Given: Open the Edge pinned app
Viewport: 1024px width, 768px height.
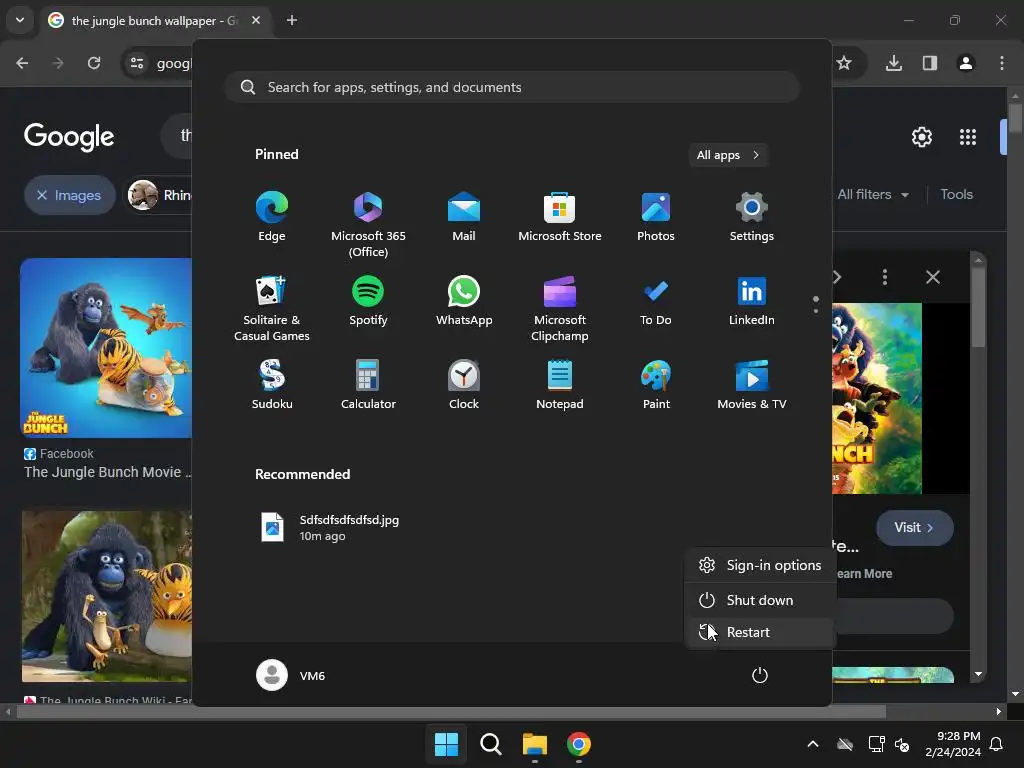Looking at the screenshot, I should (272, 217).
